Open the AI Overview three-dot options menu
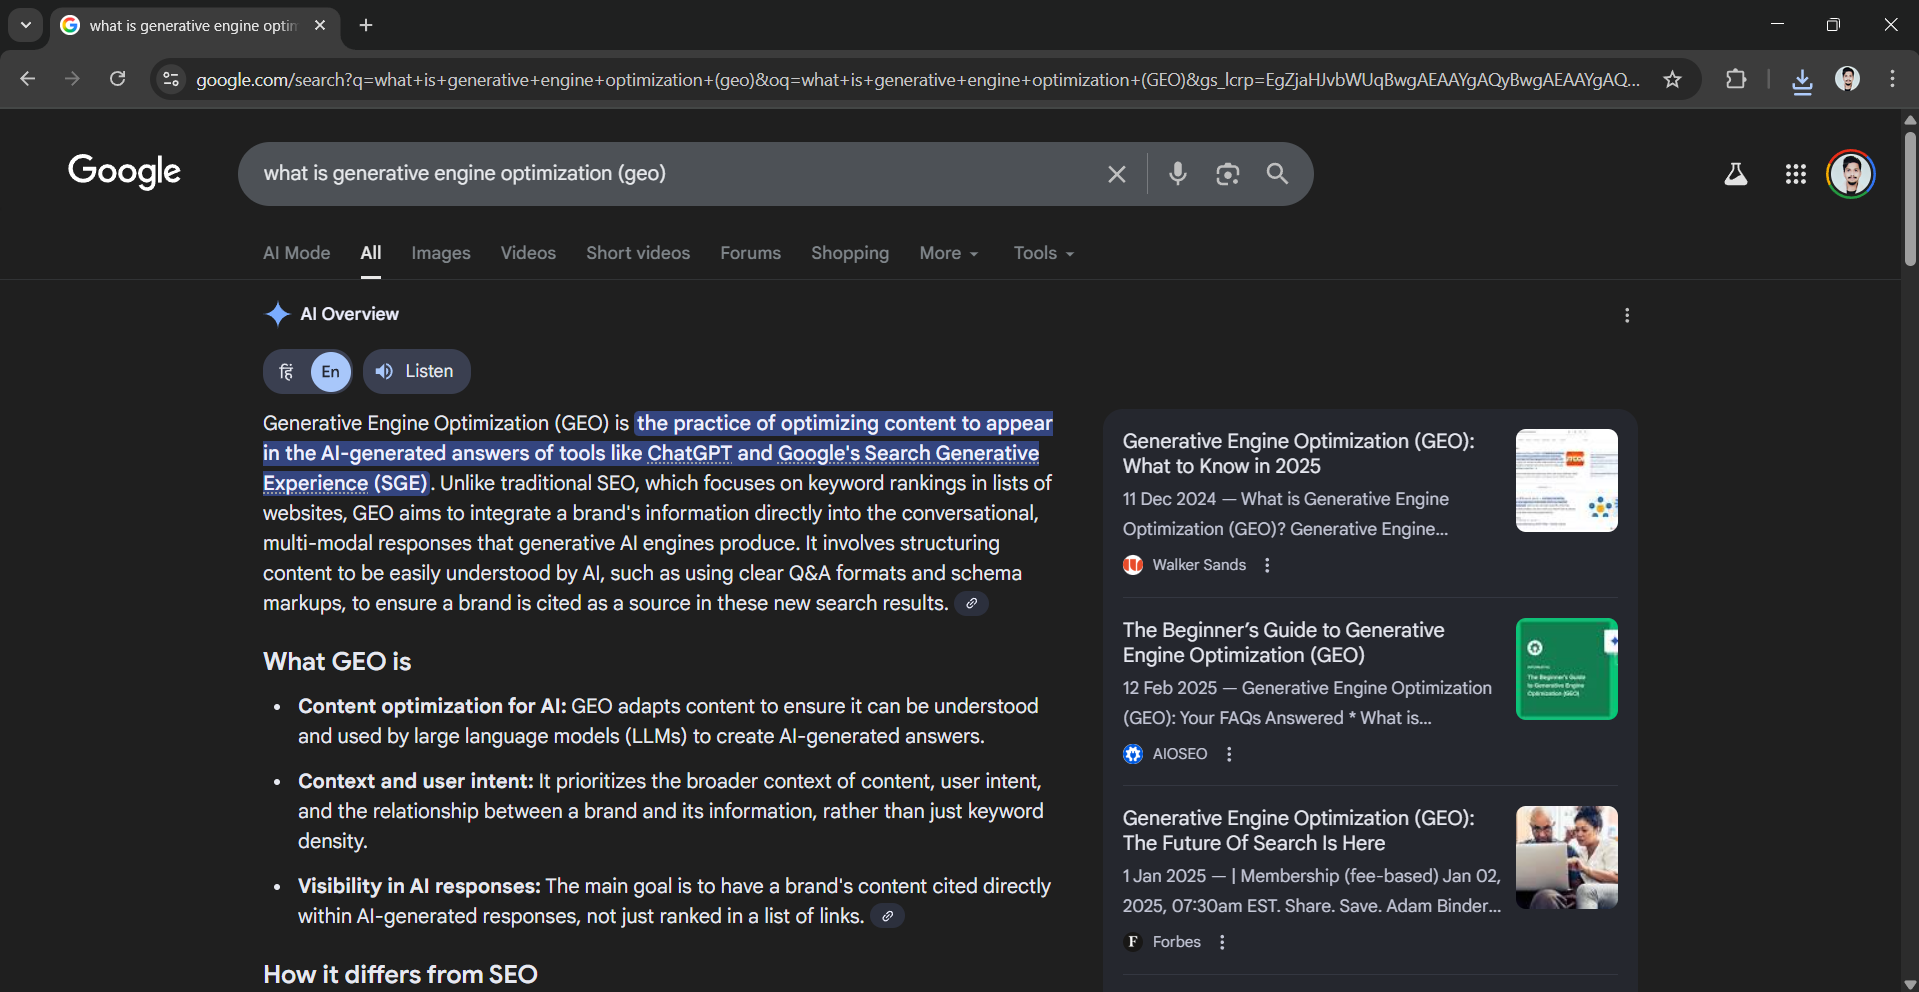 1627,314
